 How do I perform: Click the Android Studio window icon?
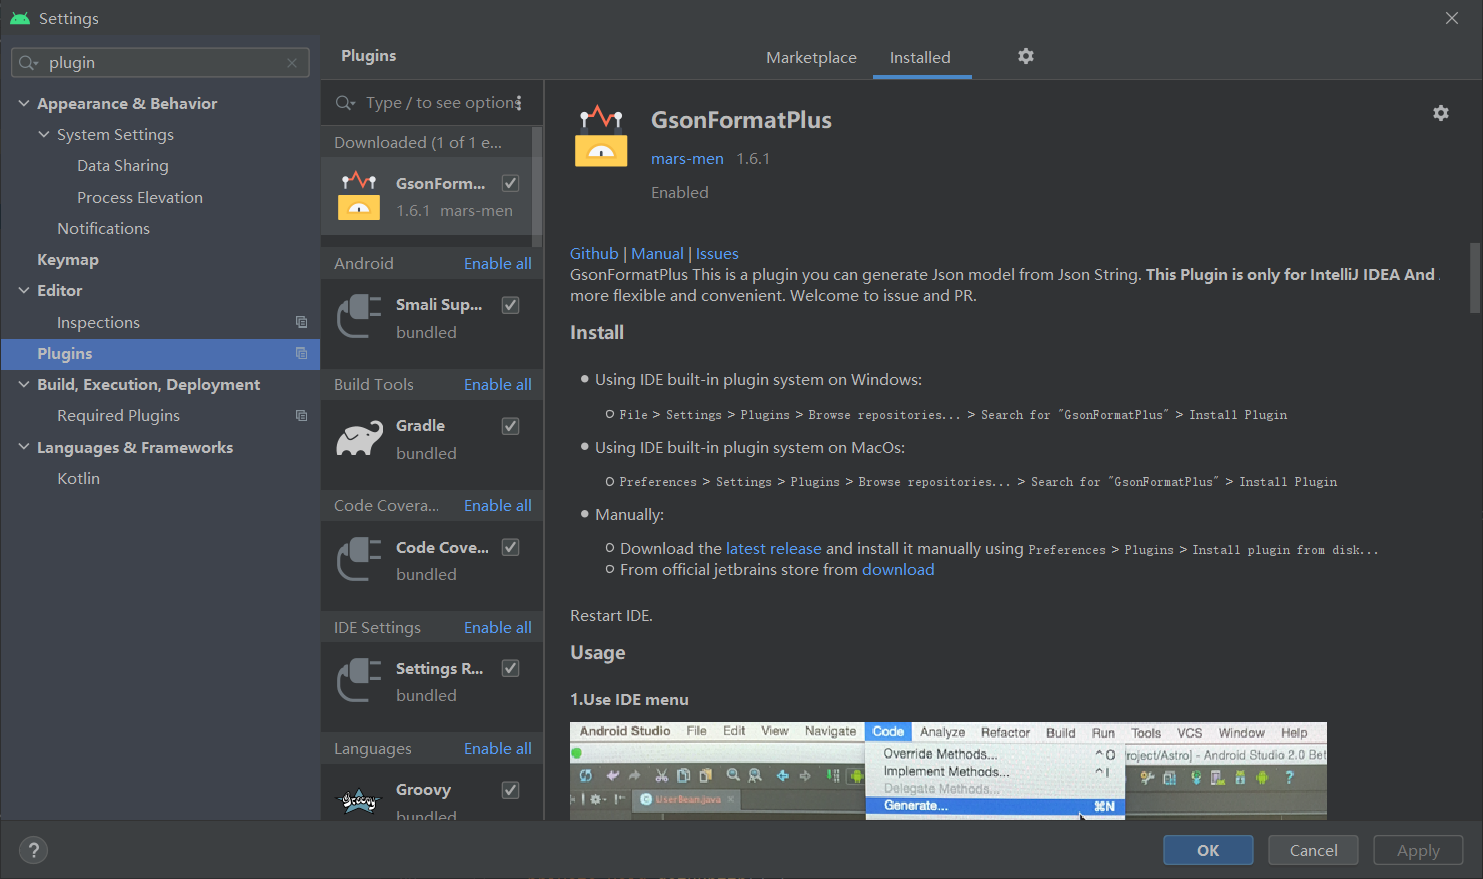click(x=19, y=18)
